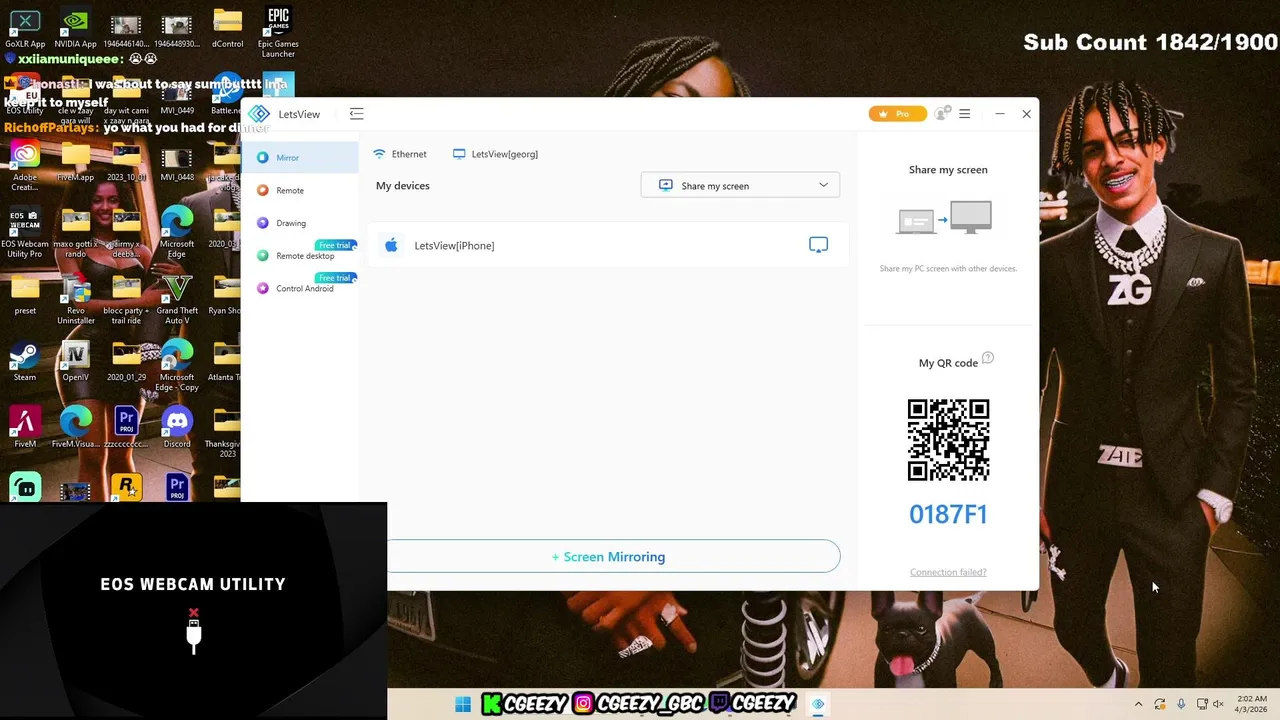Open the user account avatar icon
Viewport: 1280px width, 720px height.
click(x=941, y=114)
